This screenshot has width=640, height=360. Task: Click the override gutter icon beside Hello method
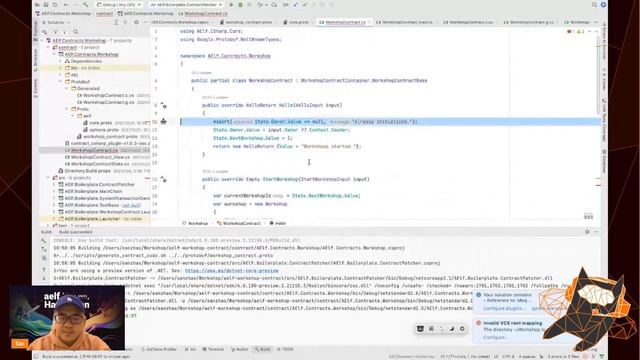pos(163,105)
